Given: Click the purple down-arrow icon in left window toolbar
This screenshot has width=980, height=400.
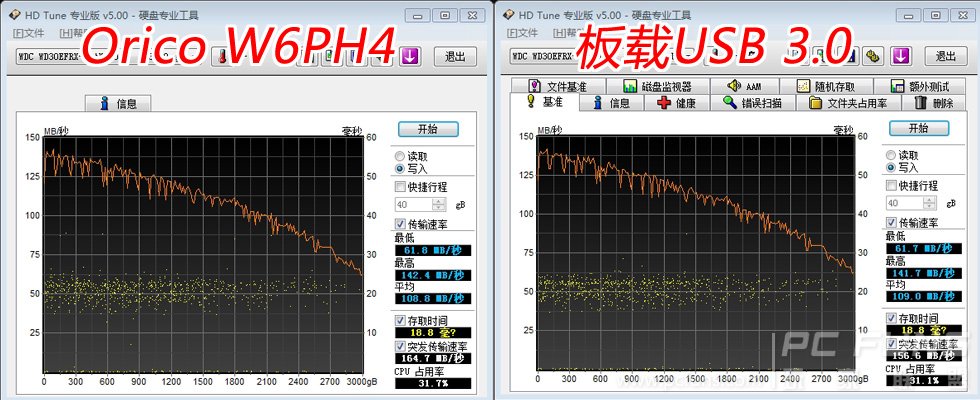Looking at the screenshot, I should click(410, 56).
